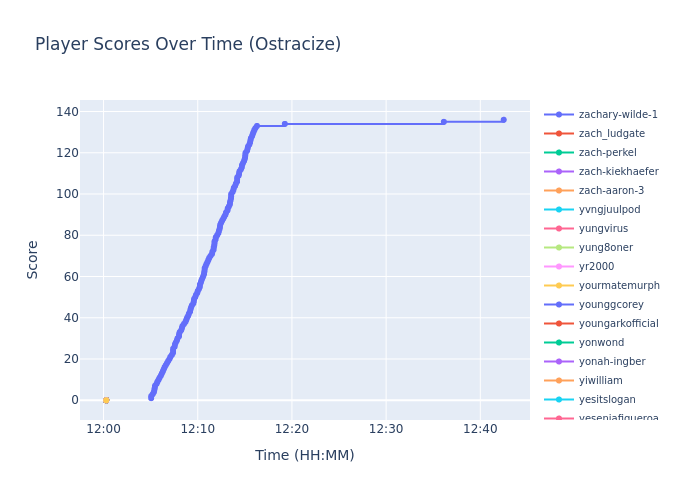The image size is (700, 500).
Task: Select the youngarkofficial legend label
Action: pos(618,324)
